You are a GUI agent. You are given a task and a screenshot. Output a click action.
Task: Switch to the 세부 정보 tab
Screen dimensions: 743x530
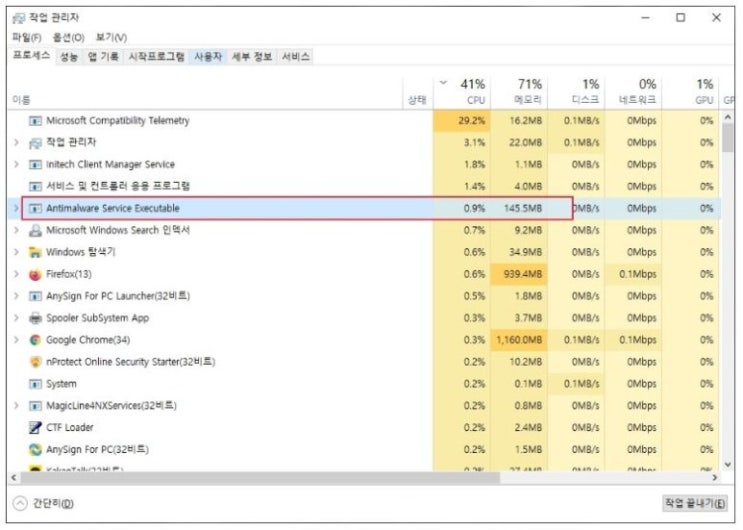click(x=252, y=57)
